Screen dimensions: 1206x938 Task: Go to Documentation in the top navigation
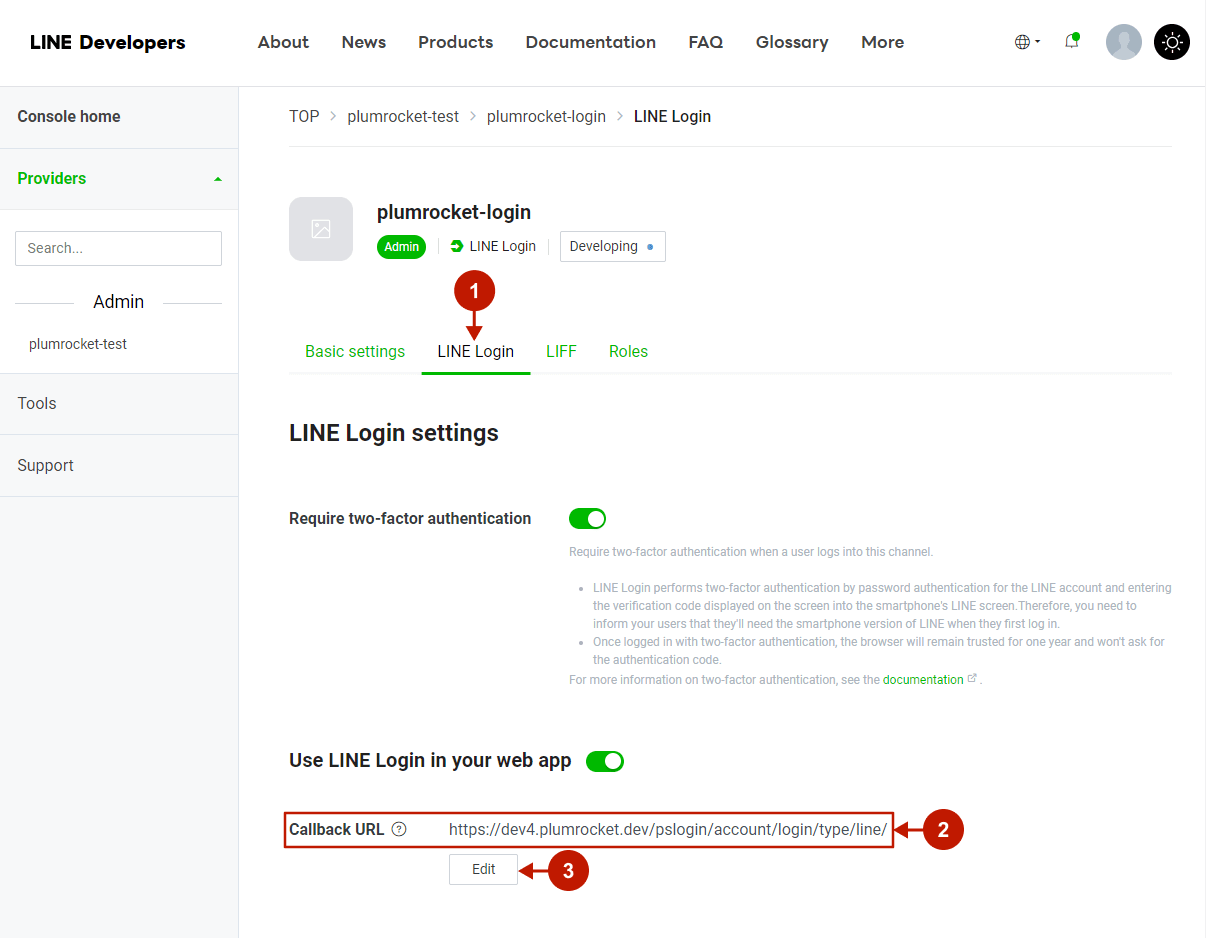(x=591, y=42)
